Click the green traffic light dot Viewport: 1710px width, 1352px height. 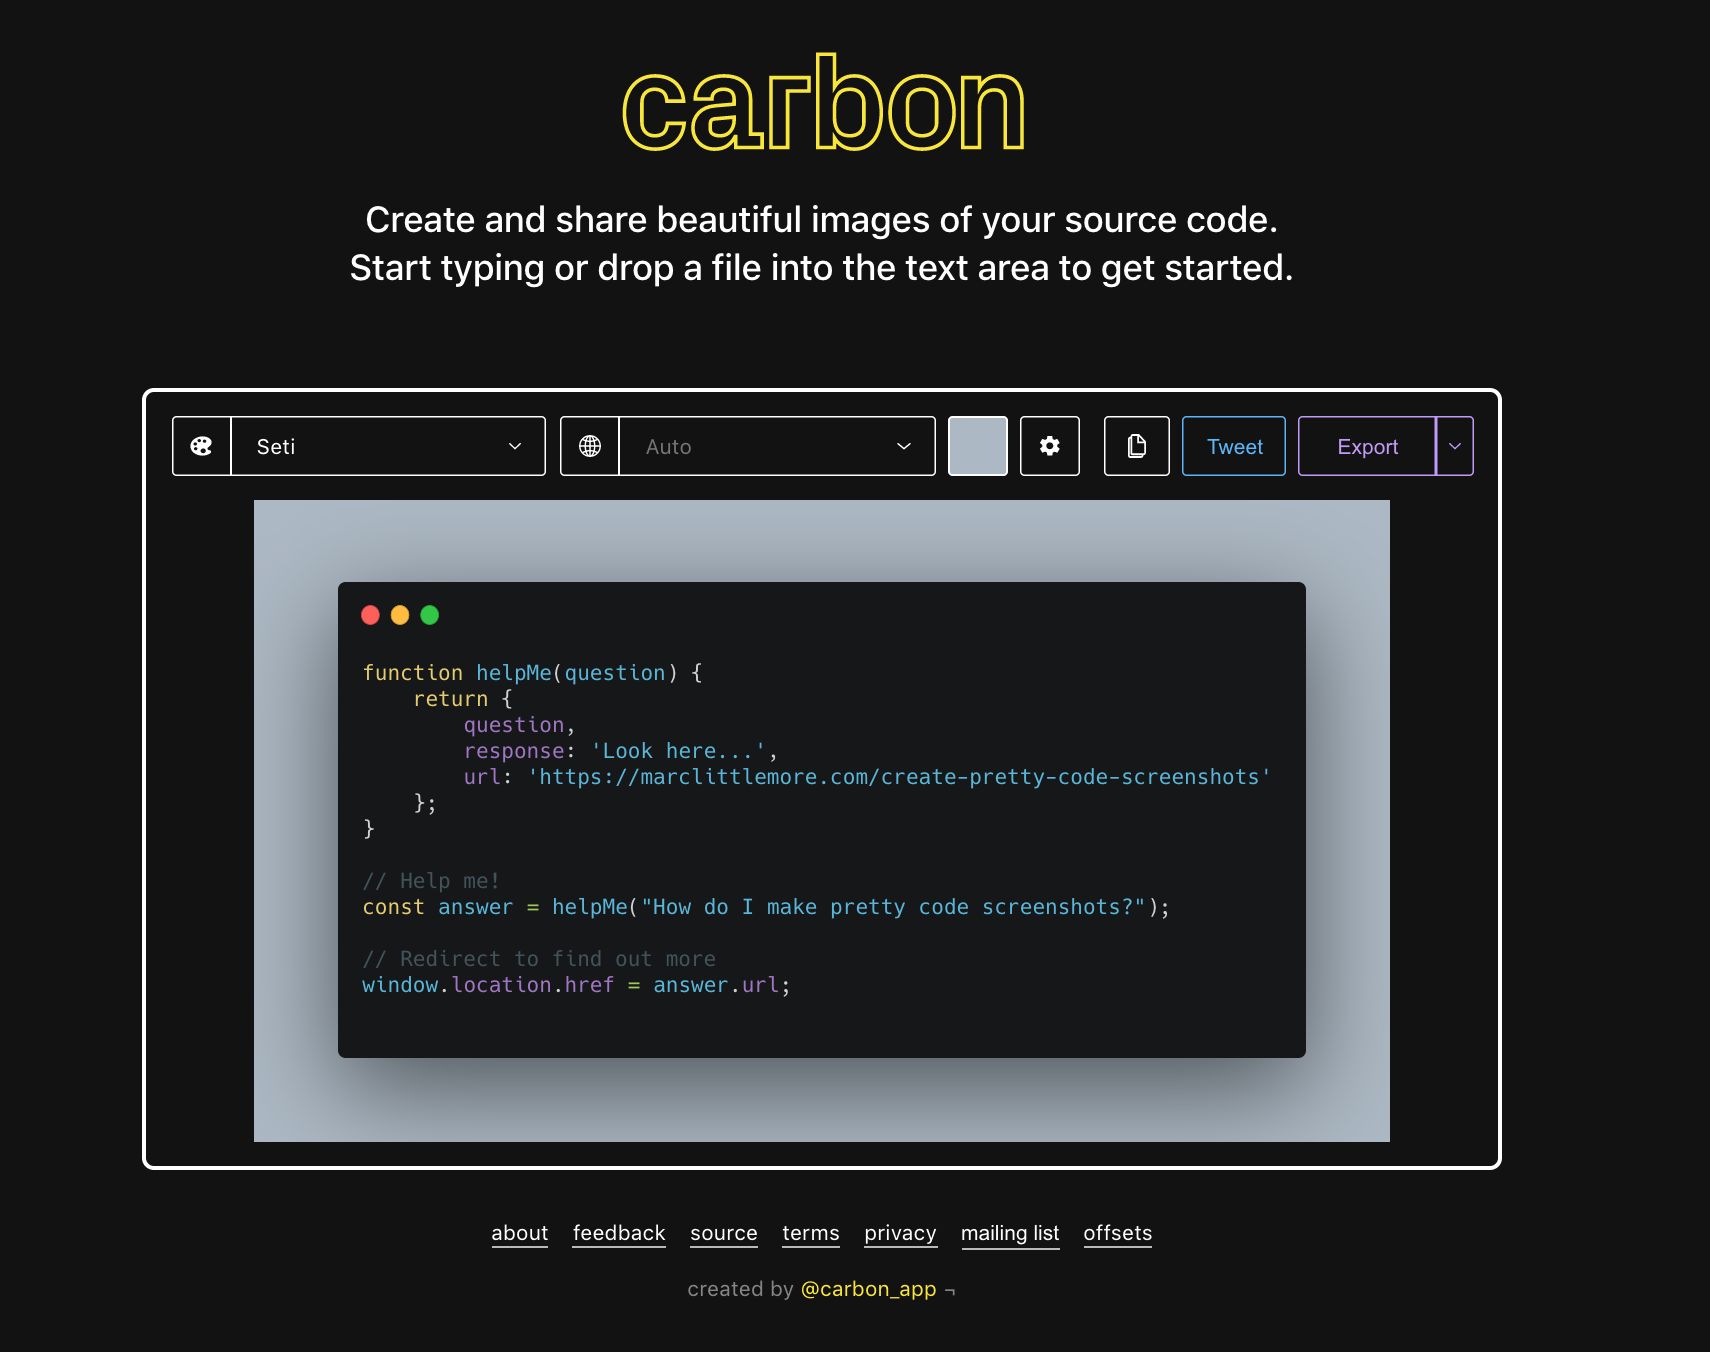(429, 616)
